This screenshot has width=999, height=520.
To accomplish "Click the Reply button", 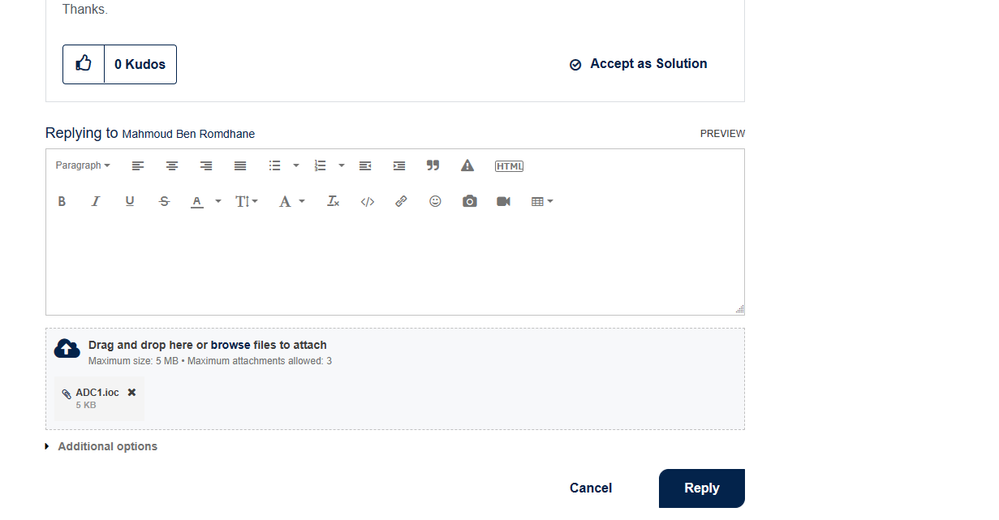I will [x=701, y=488].
